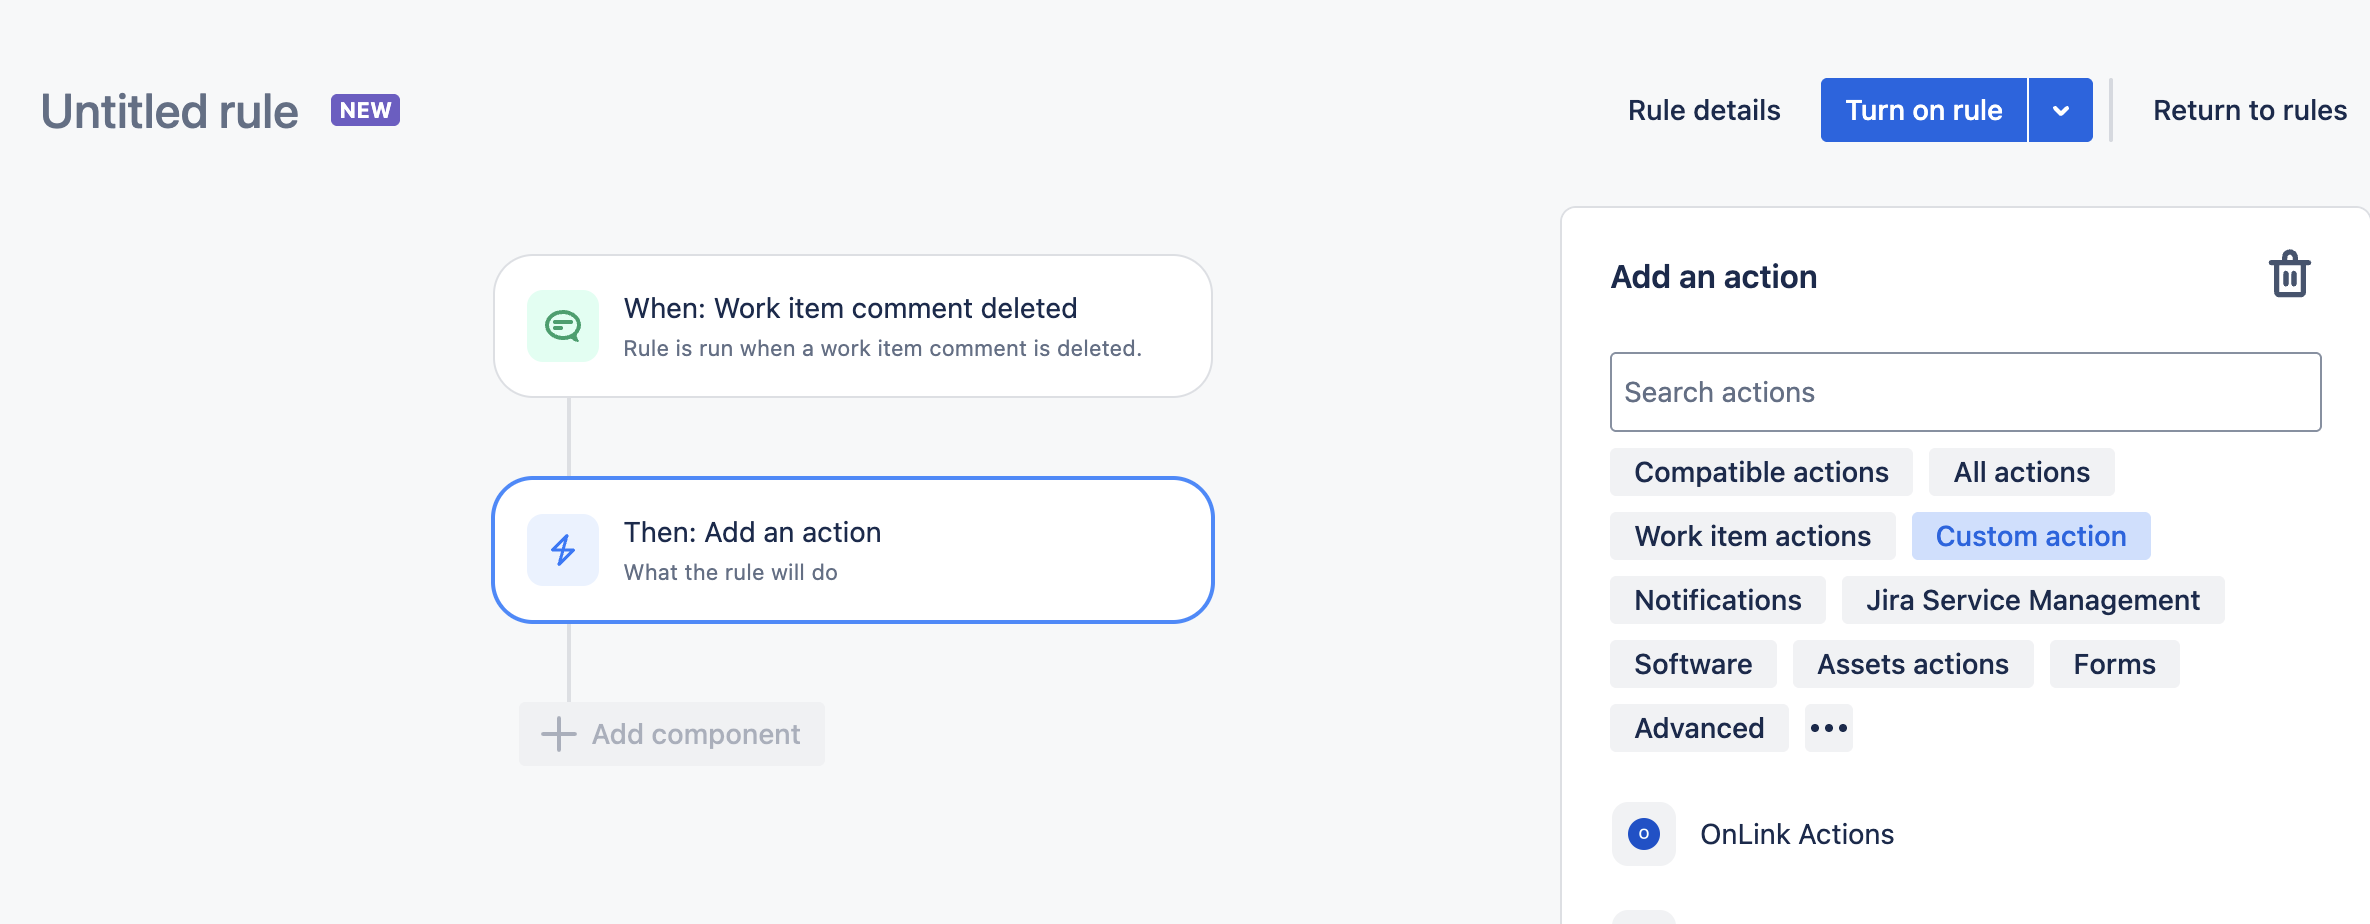
Task: Click into the Search actions field
Action: click(x=1965, y=392)
